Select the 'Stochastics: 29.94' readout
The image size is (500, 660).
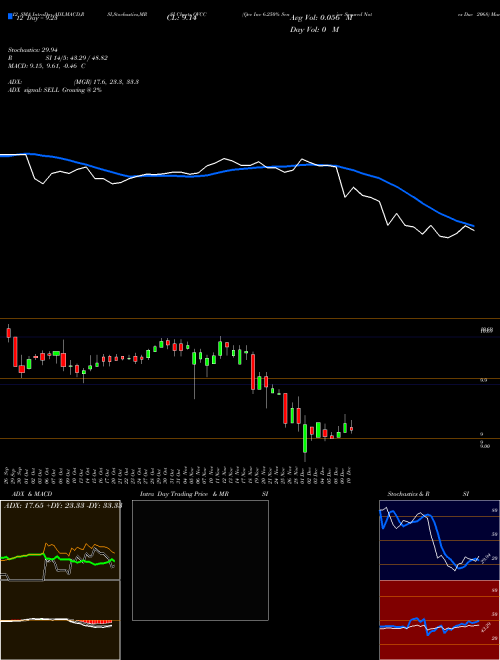[x=32, y=50]
